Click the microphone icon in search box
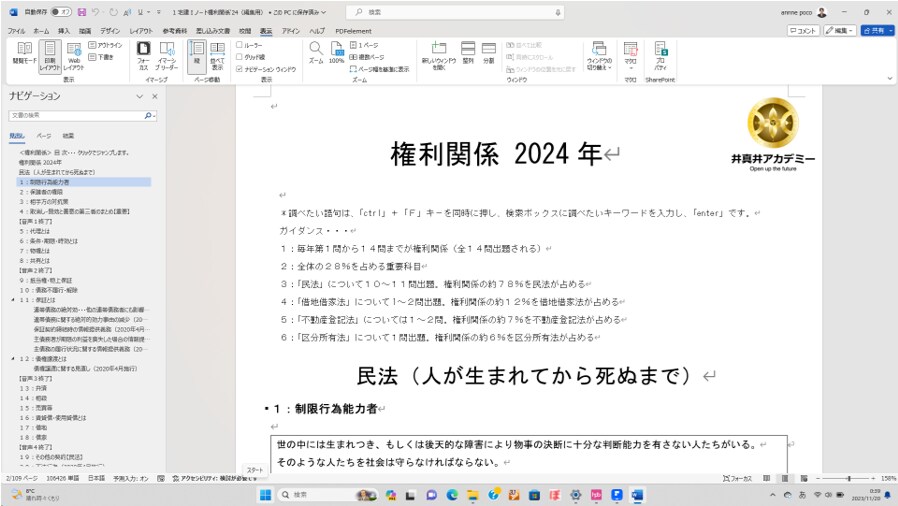 (x=558, y=12)
